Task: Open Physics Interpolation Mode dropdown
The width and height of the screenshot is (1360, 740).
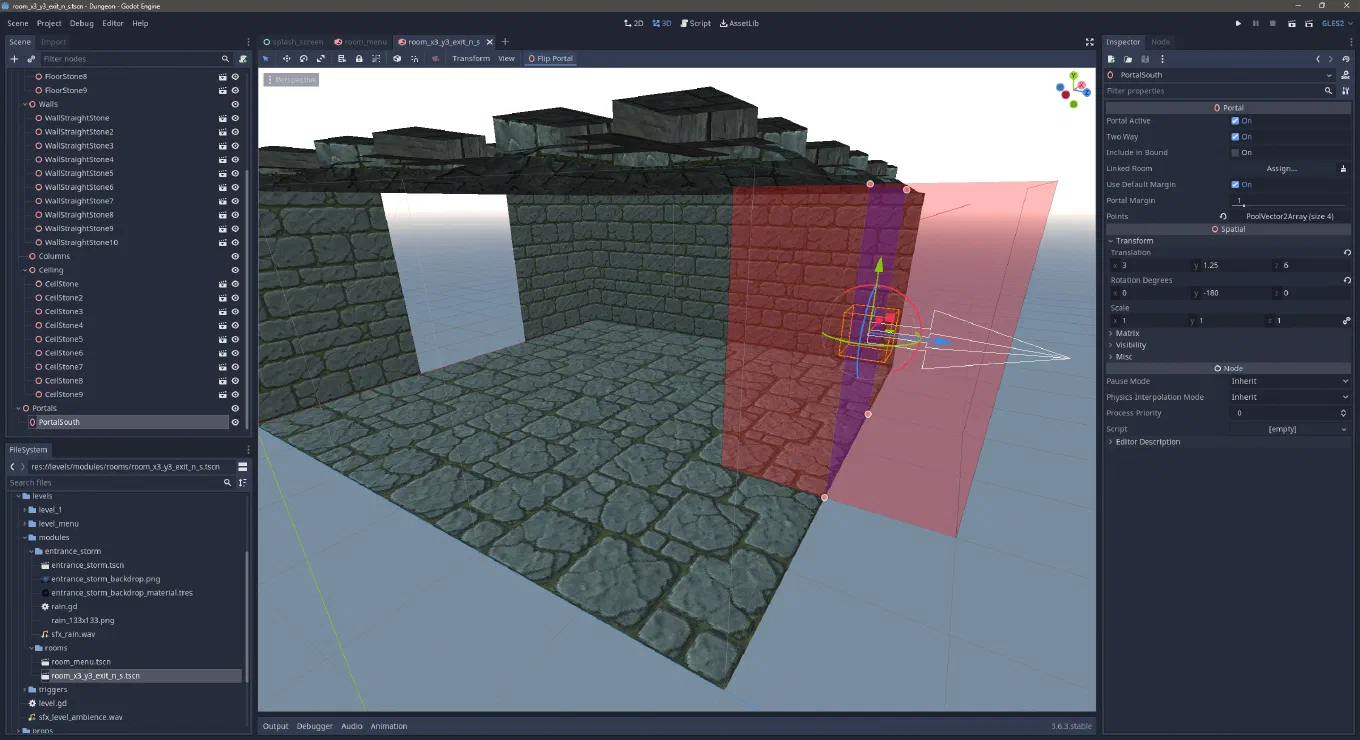Action: click(x=1290, y=397)
